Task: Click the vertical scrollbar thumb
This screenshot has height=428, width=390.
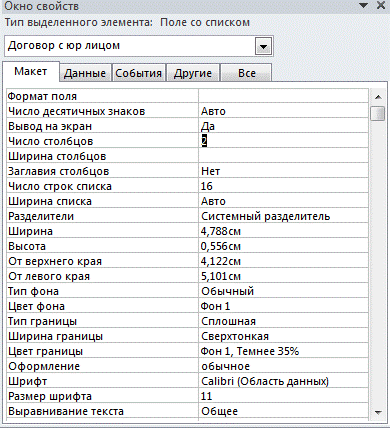Action: [x=378, y=113]
